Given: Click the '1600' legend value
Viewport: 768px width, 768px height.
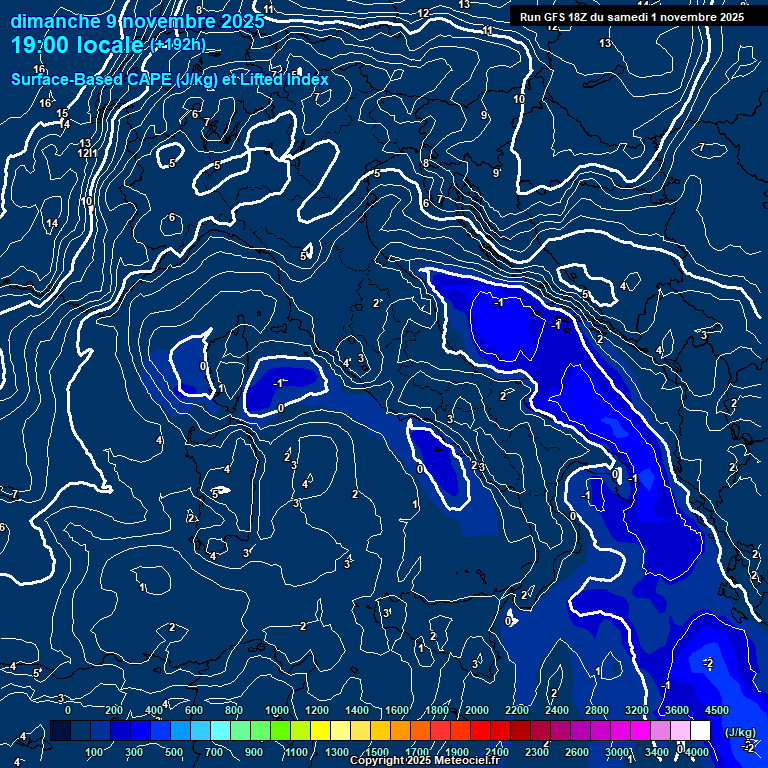Looking at the screenshot, I should pyautogui.click(x=397, y=710).
